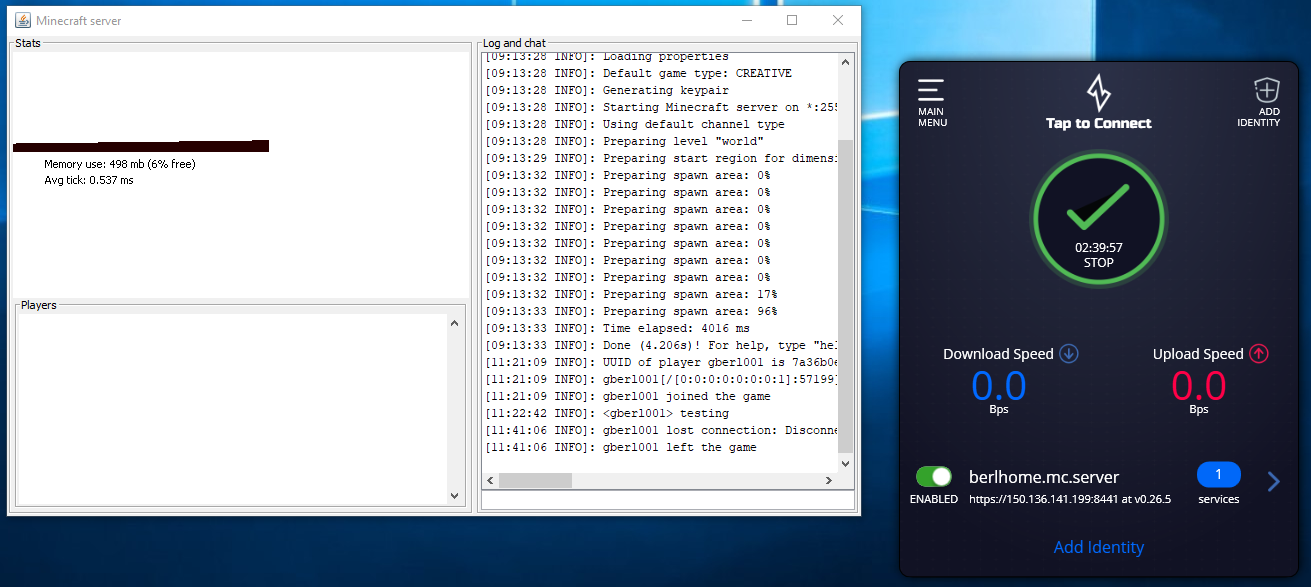Click log scroll down arrow
The height and width of the screenshot is (587, 1311).
coord(846,463)
